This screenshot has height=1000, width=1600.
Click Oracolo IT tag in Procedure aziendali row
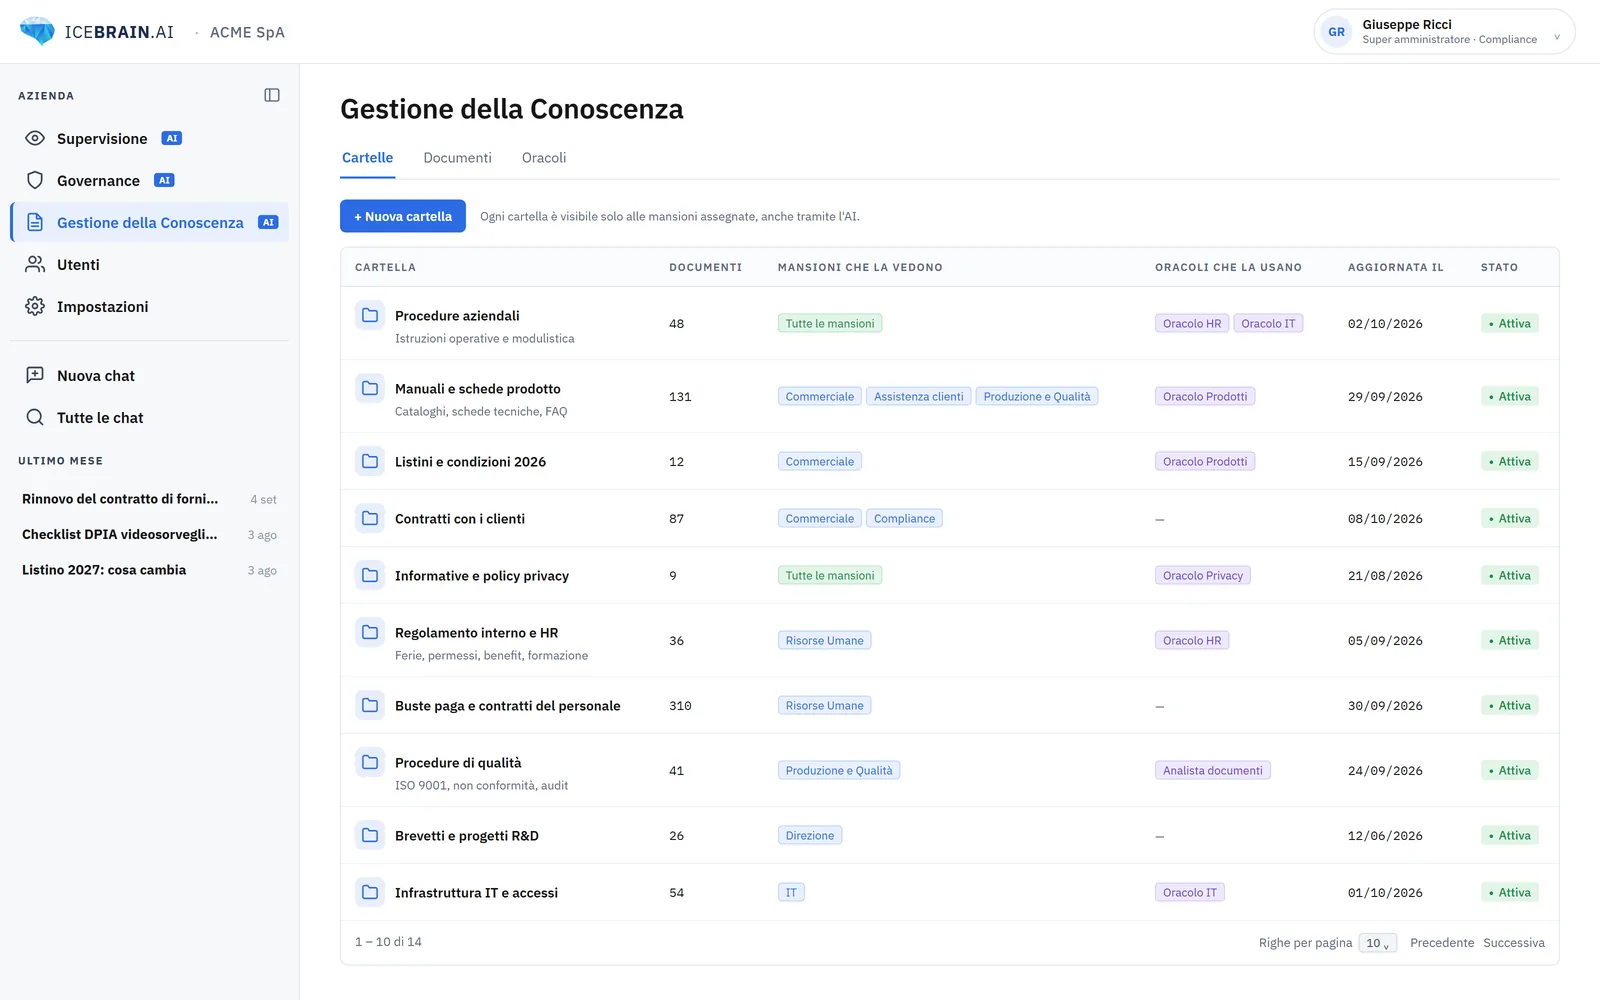1268,323
